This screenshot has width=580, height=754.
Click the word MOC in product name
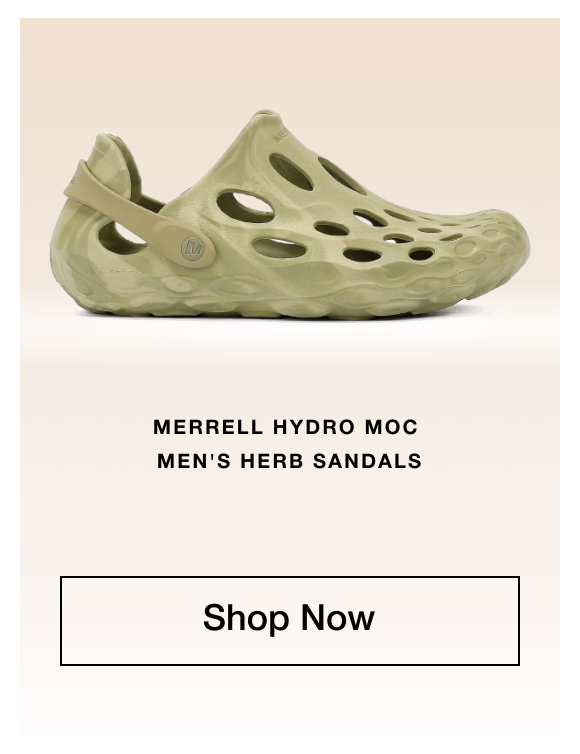(391, 427)
